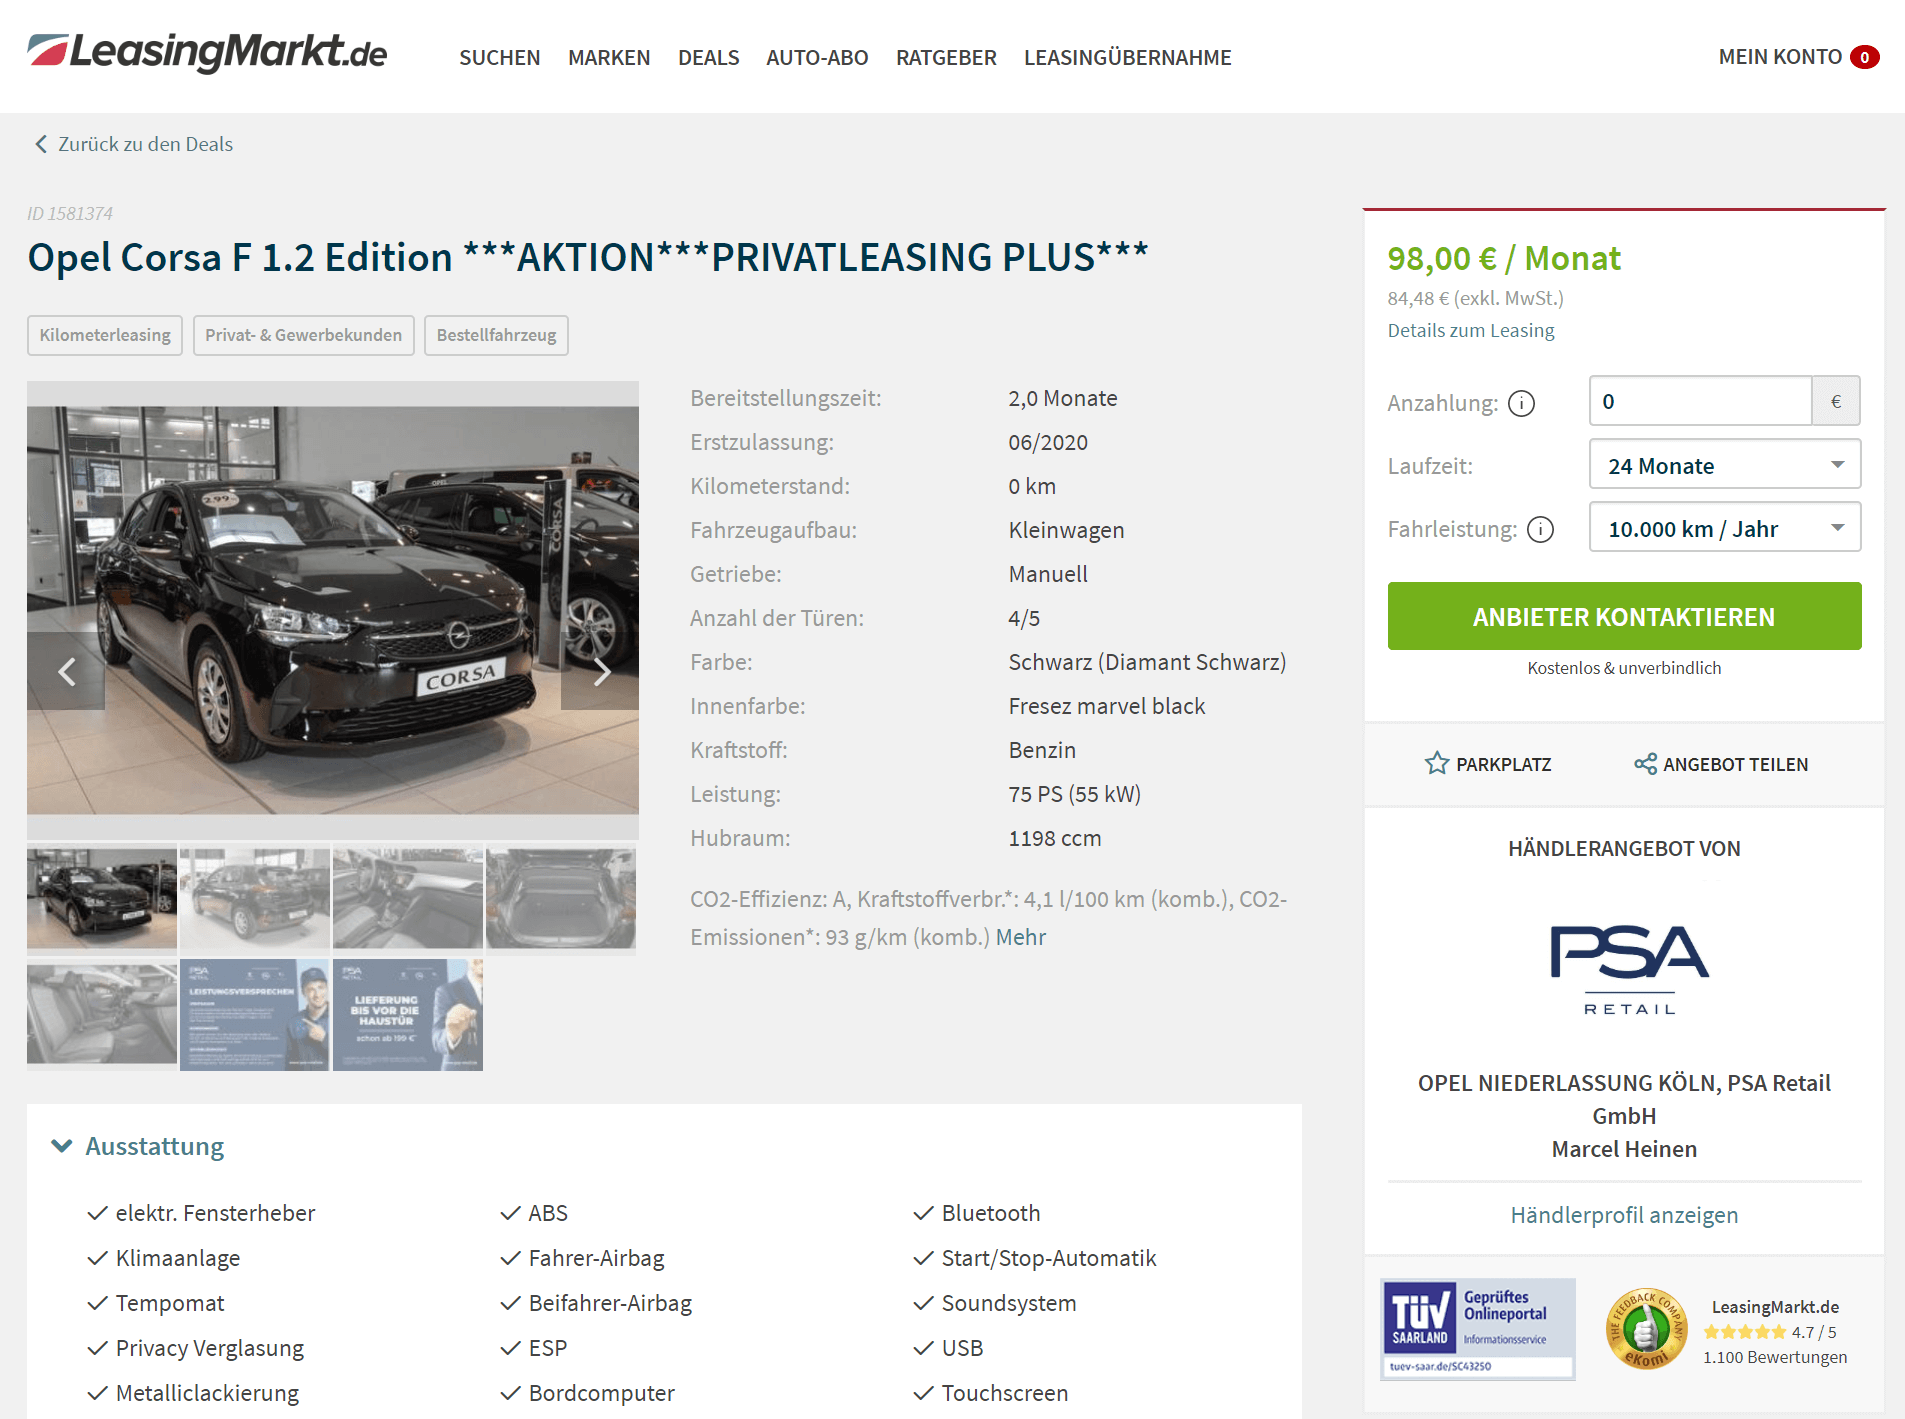Show previous car photo with left arrow

tap(66, 671)
